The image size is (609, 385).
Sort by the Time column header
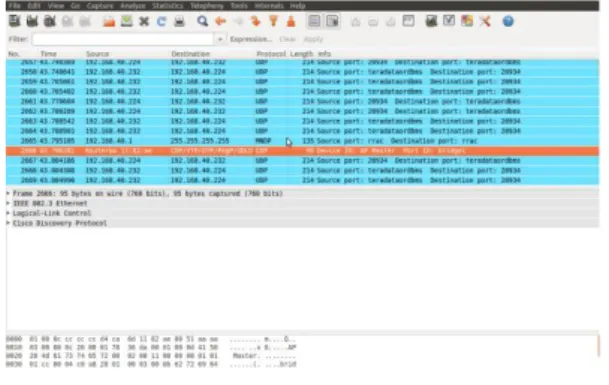click(x=49, y=54)
